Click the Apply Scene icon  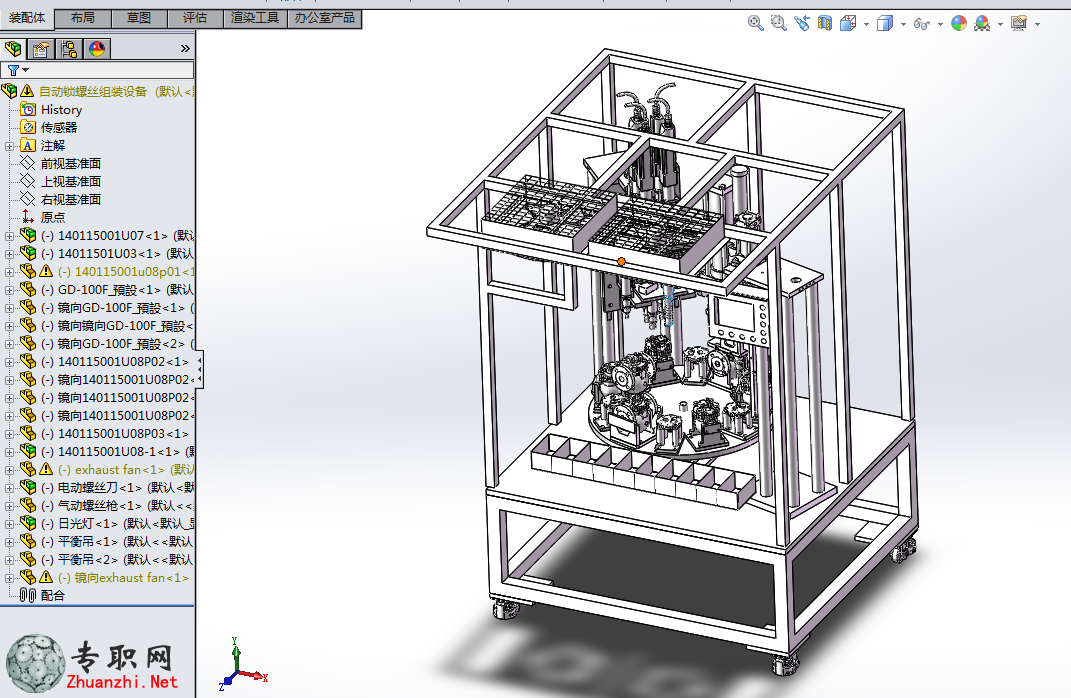coord(982,23)
